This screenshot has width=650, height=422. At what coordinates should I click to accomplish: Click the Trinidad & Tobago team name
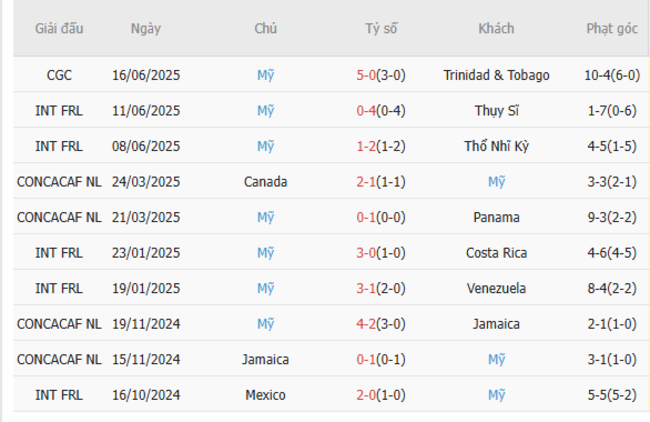click(496, 75)
